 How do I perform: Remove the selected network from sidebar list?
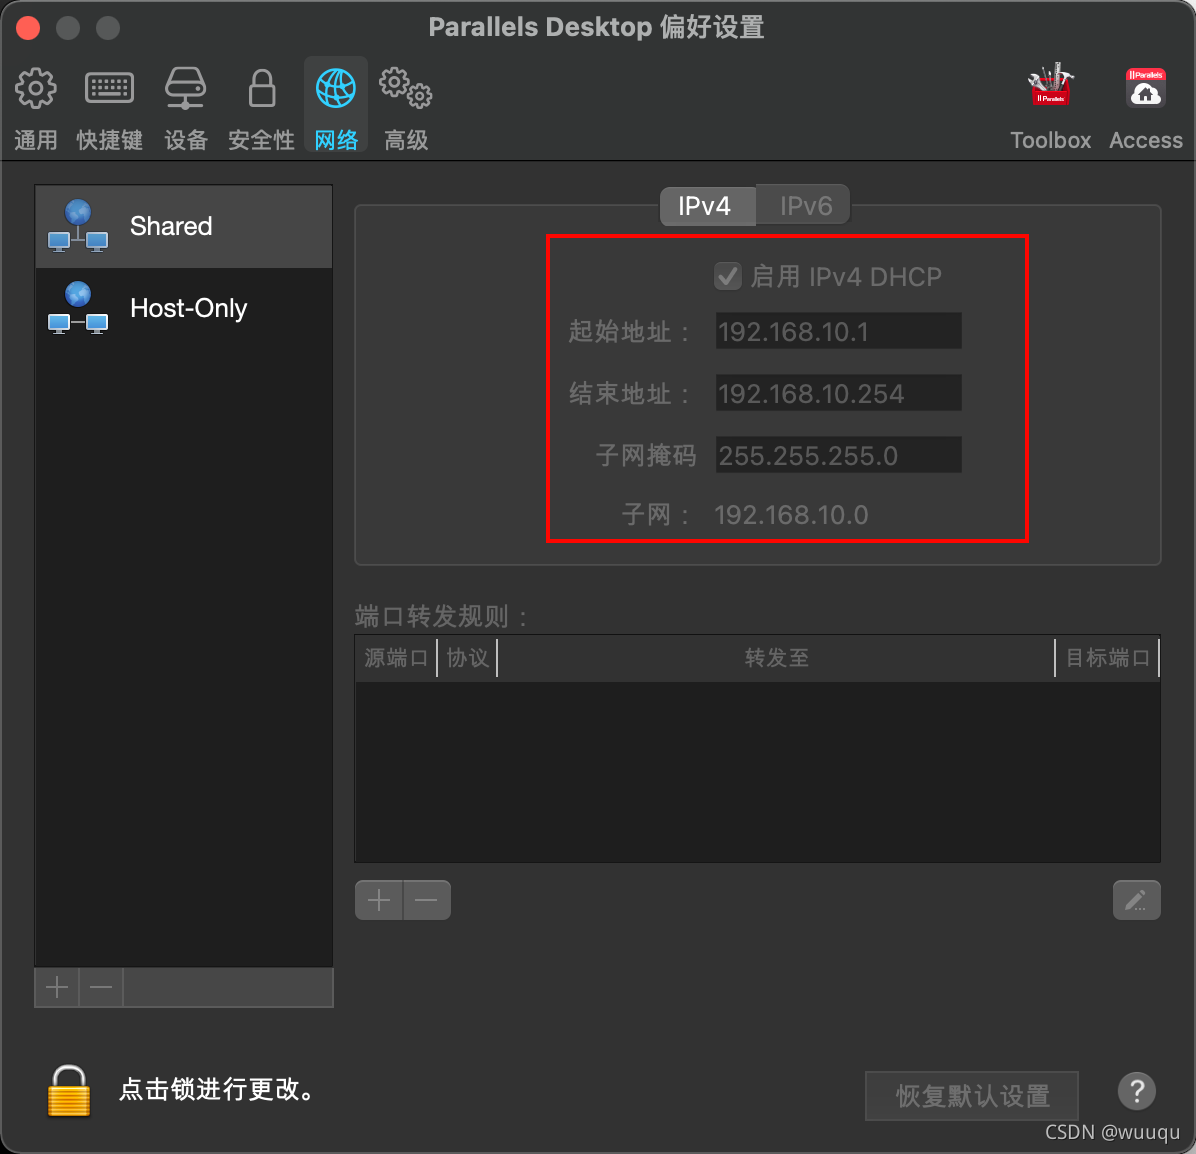coord(101,988)
